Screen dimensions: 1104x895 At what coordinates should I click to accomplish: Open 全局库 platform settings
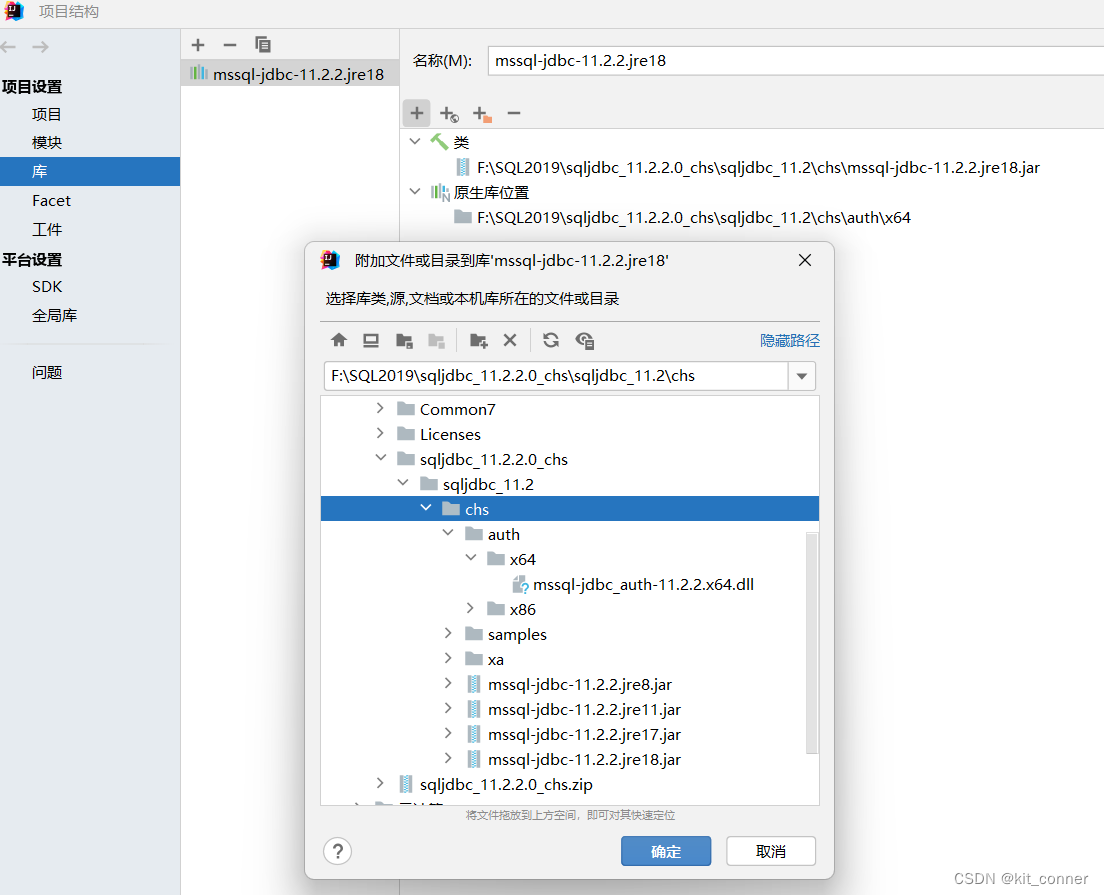coord(54,315)
